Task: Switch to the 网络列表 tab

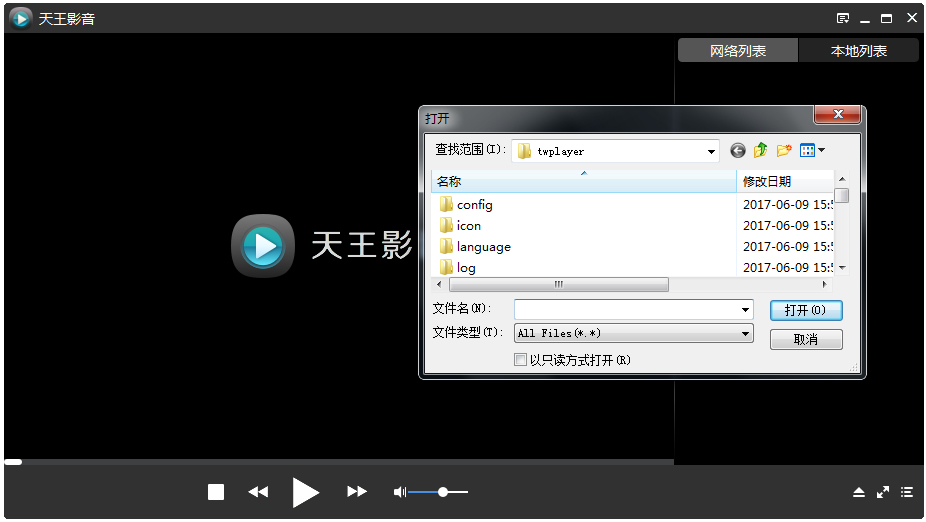Action: 738,51
